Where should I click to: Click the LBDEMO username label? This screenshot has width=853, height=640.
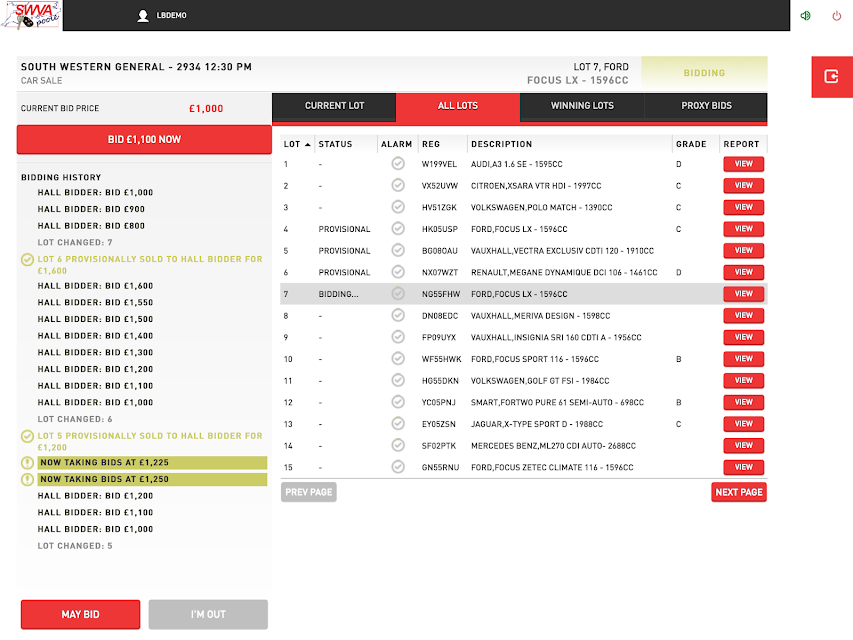pyautogui.click(x=171, y=16)
